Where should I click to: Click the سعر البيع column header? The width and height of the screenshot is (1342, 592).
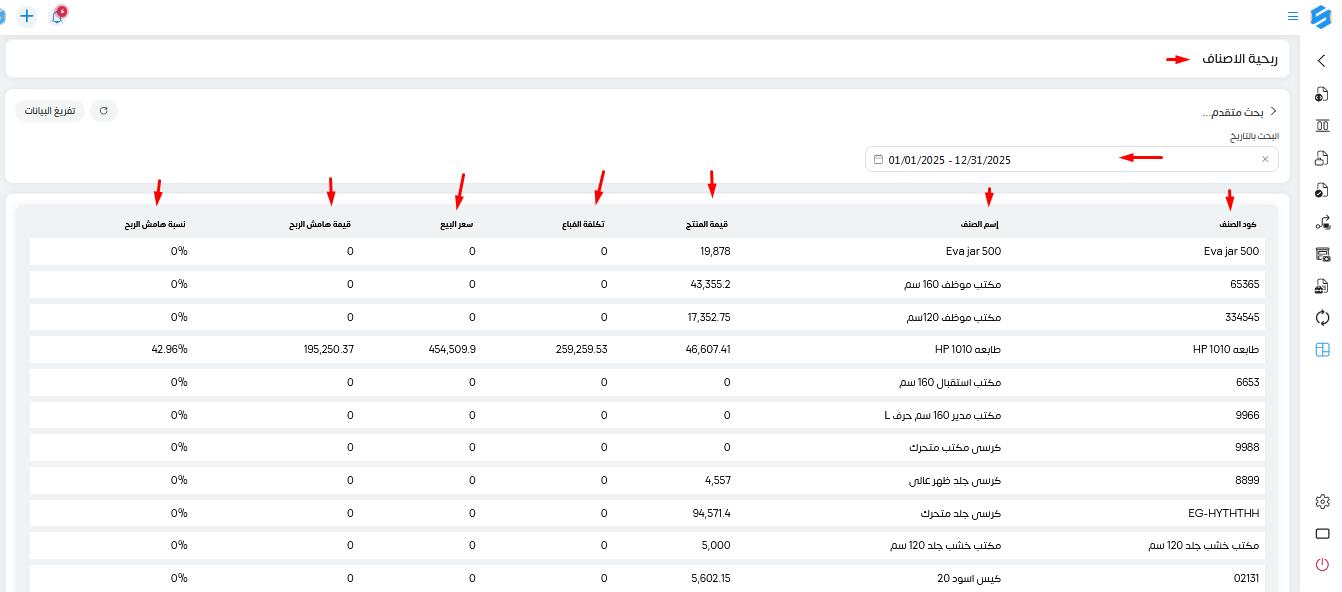coord(456,224)
